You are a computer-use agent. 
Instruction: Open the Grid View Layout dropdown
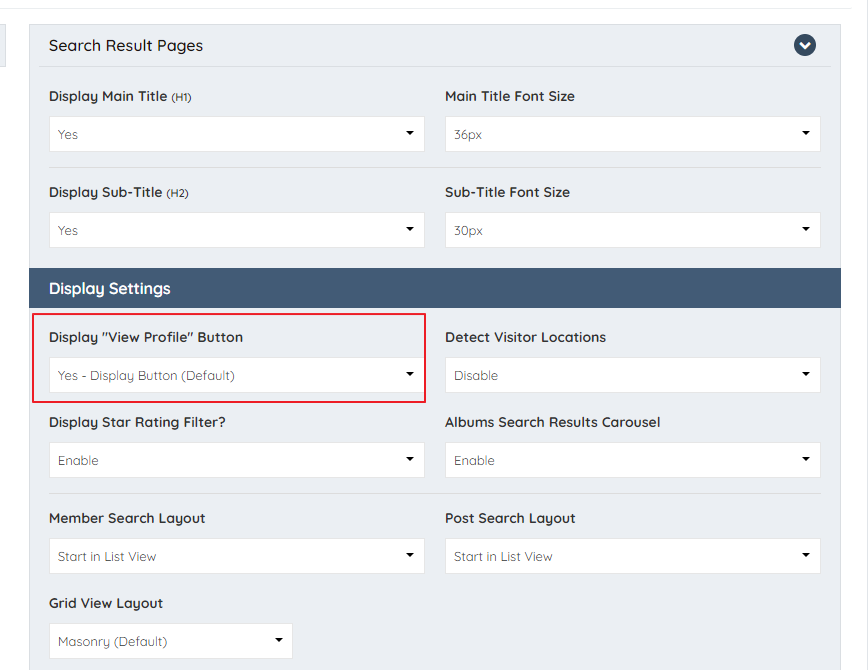click(170, 641)
